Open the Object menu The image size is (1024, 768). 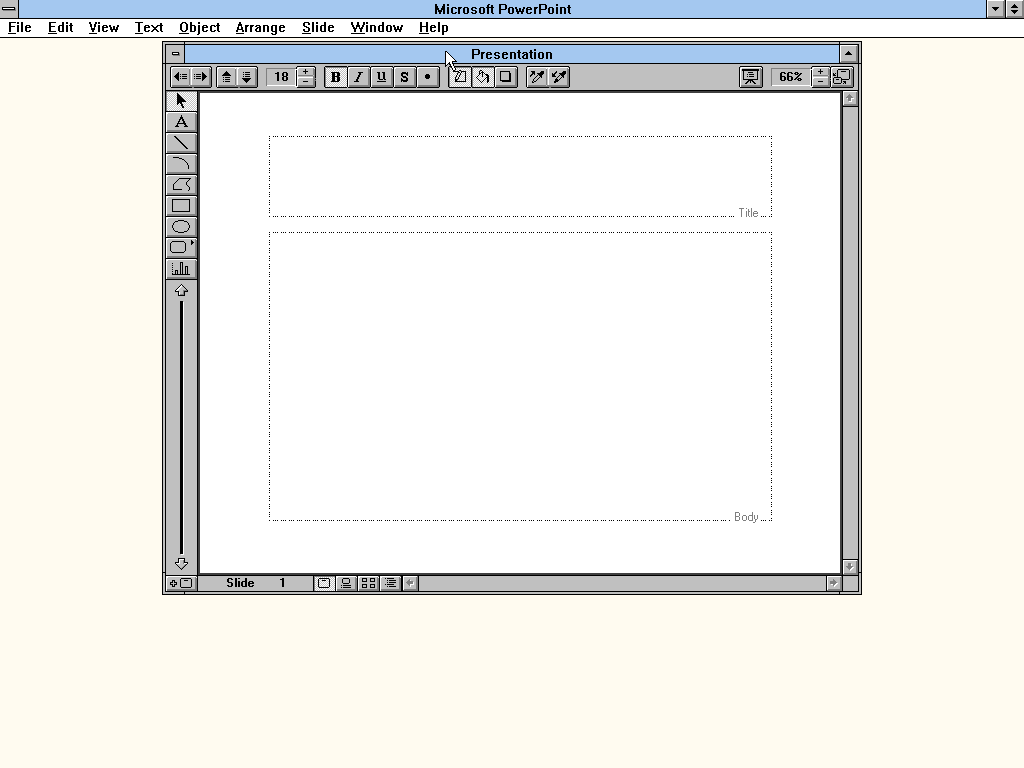(x=200, y=27)
